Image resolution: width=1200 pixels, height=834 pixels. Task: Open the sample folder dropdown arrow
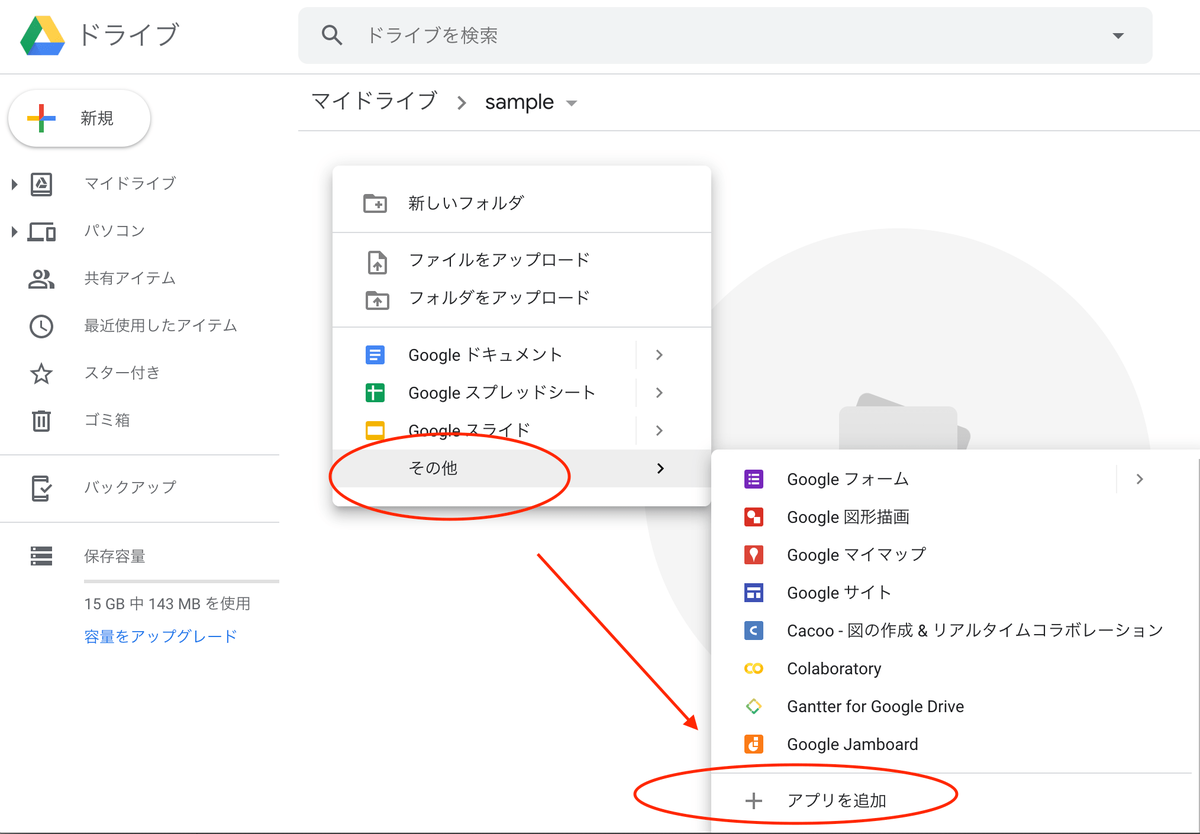[571, 103]
